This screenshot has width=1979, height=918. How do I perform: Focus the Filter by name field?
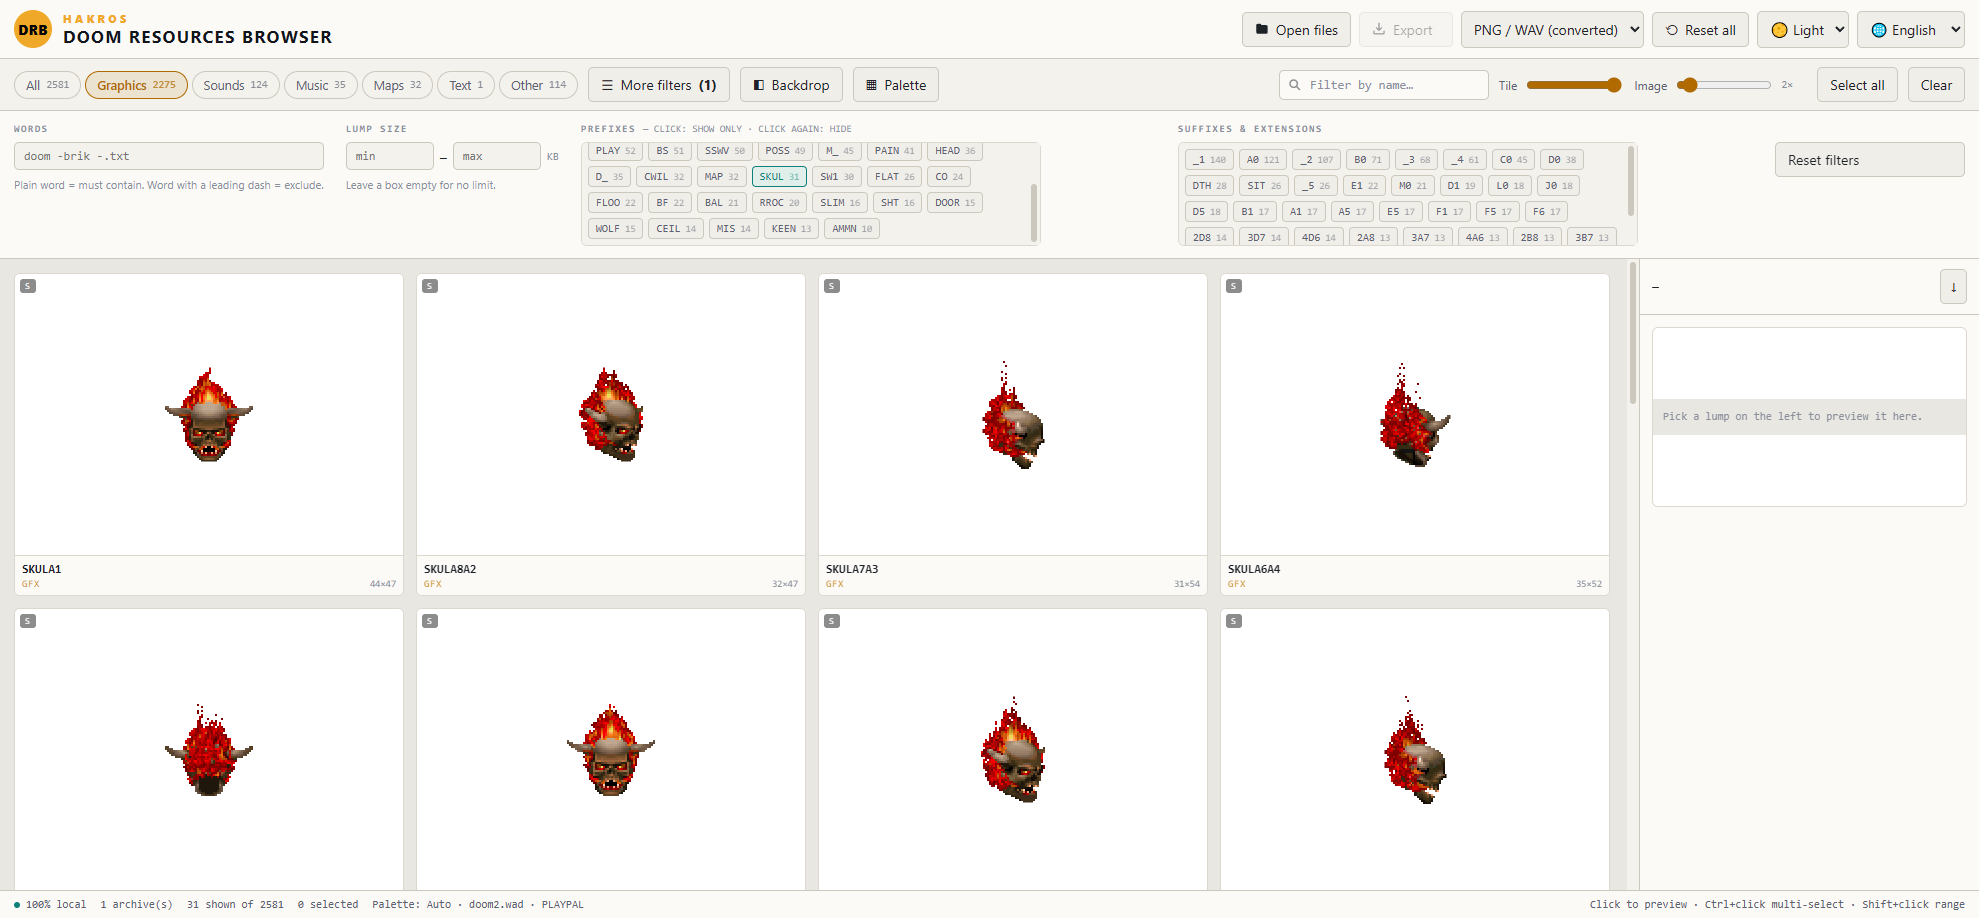[x=1384, y=85]
